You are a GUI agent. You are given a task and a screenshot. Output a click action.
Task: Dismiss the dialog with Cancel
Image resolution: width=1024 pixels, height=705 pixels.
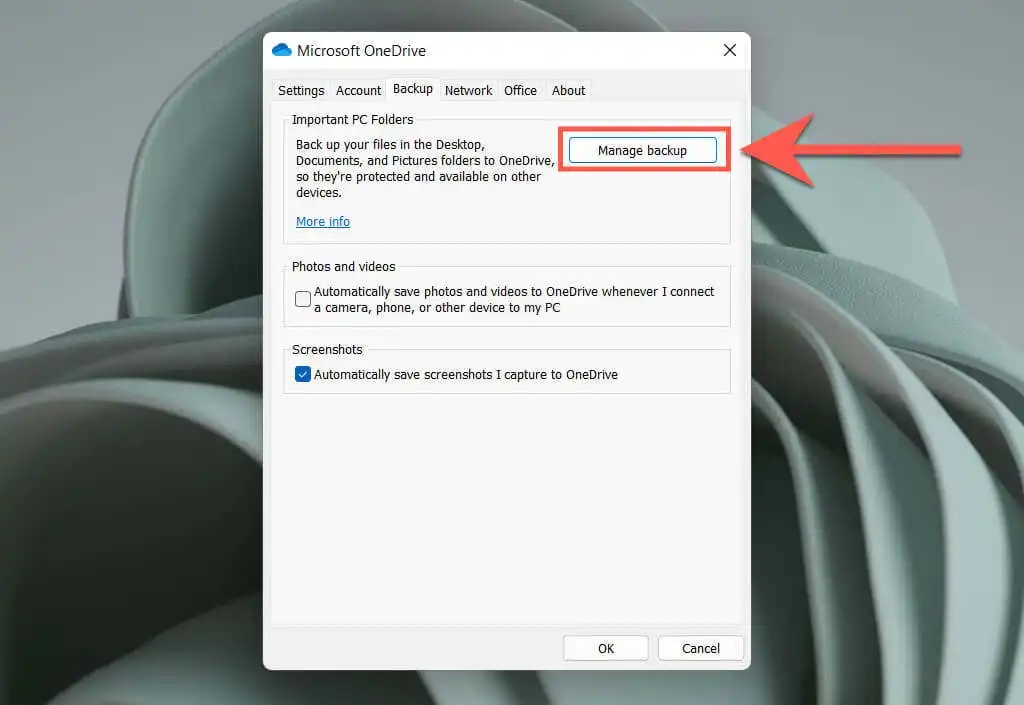[x=701, y=648]
